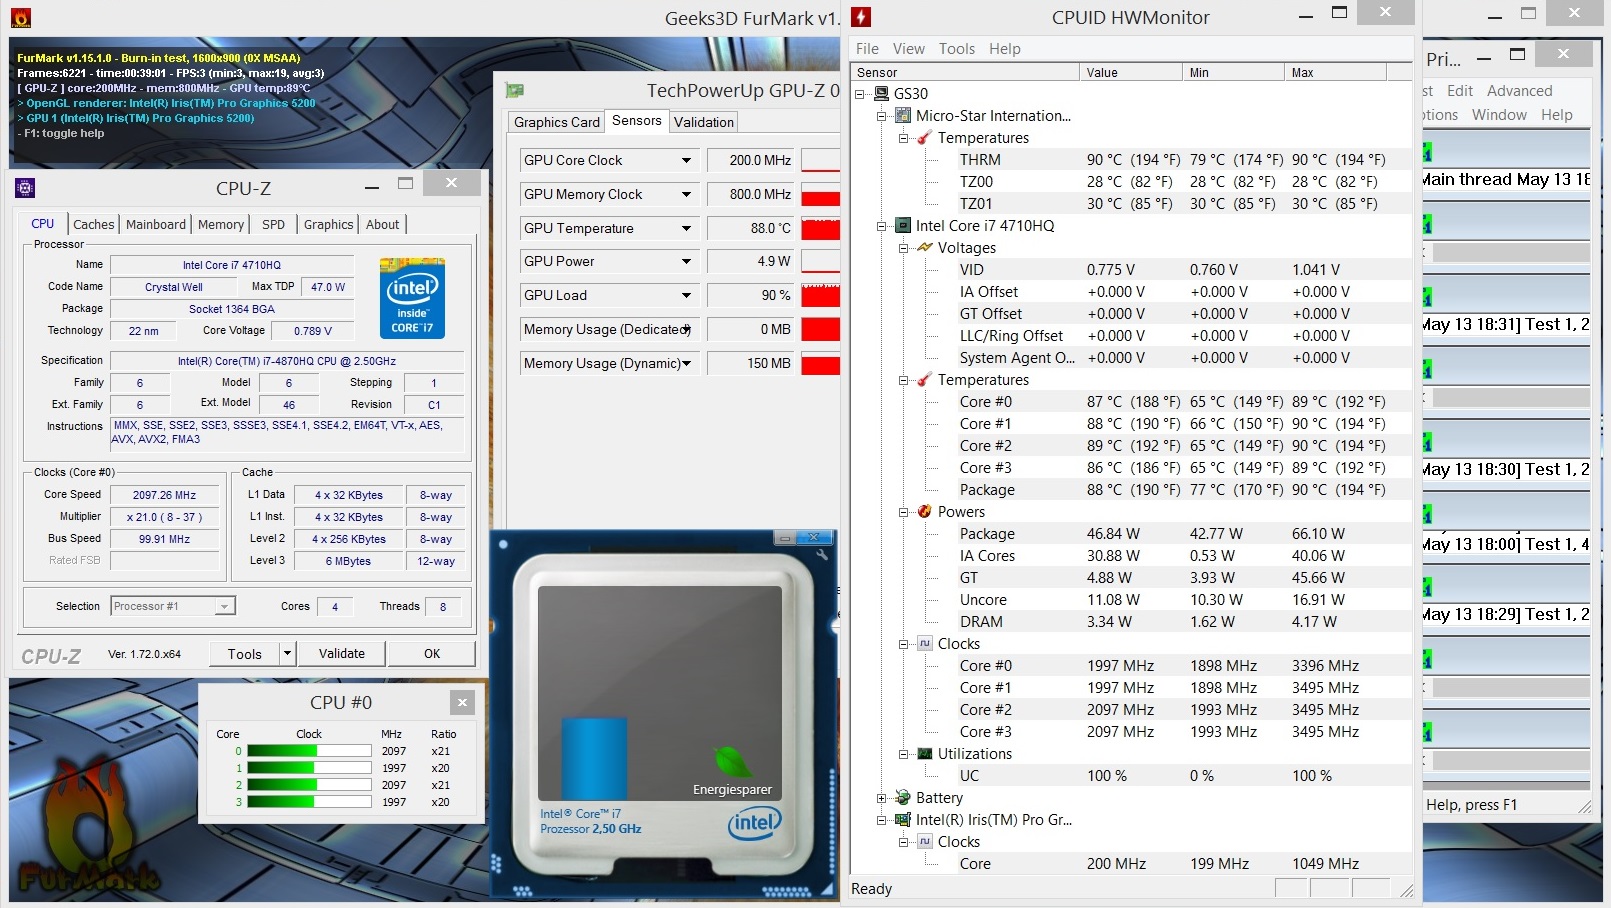Switch to the Mainboard tab in CPU-Z

tap(156, 224)
